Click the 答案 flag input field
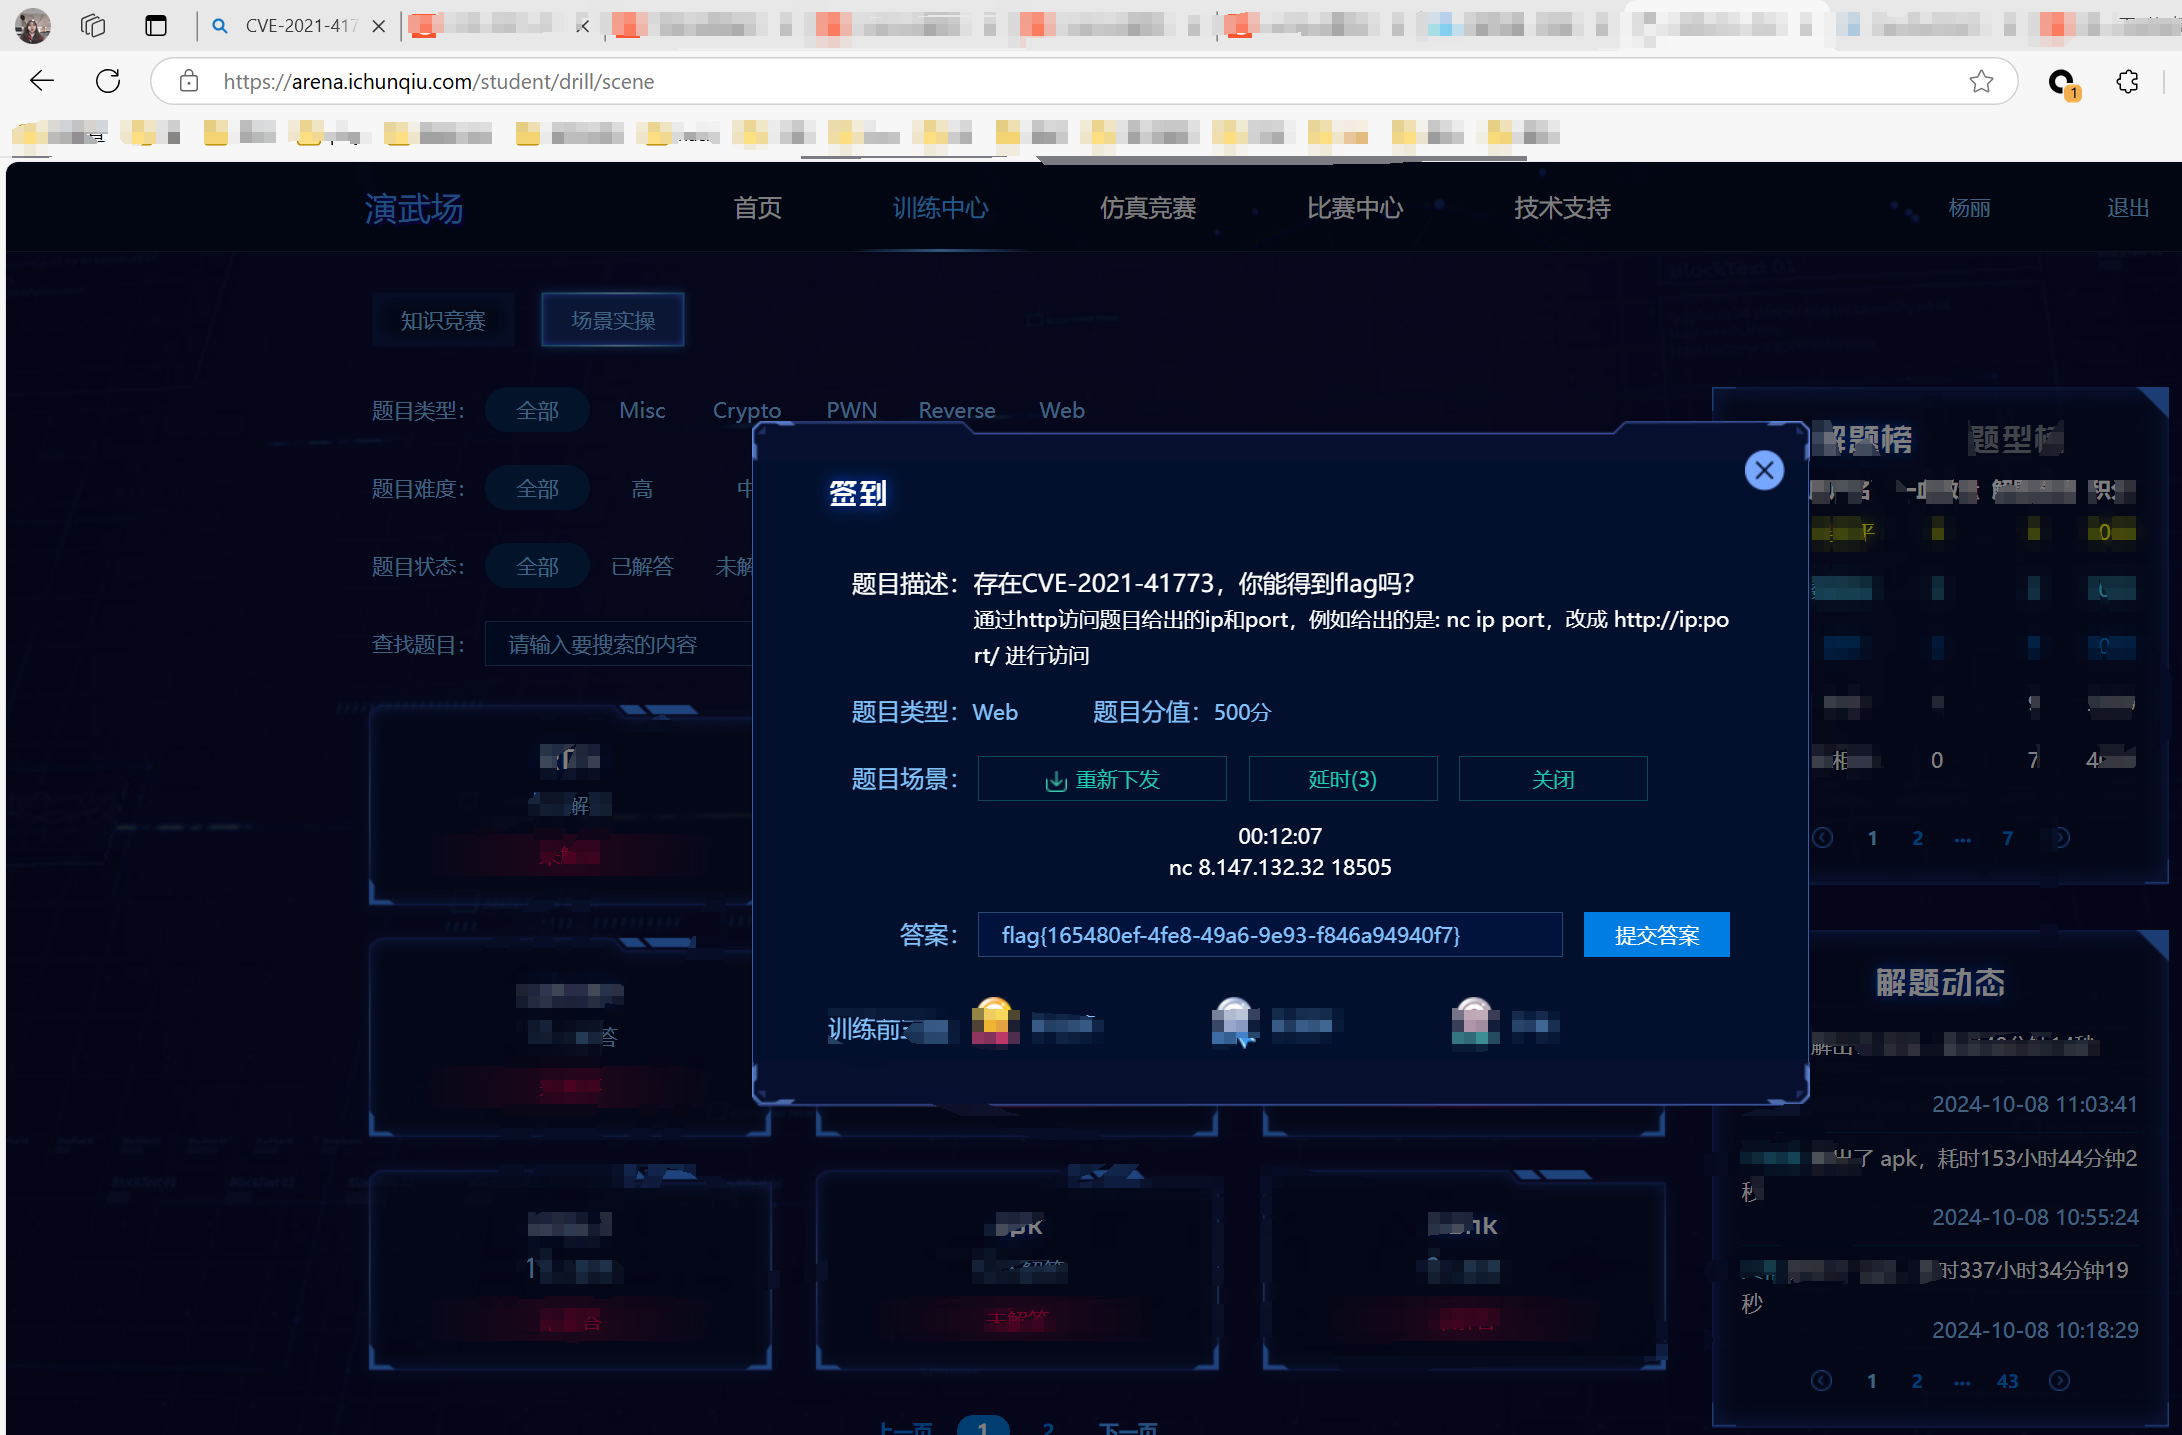2182x1435 pixels. click(x=1270, y=935)
